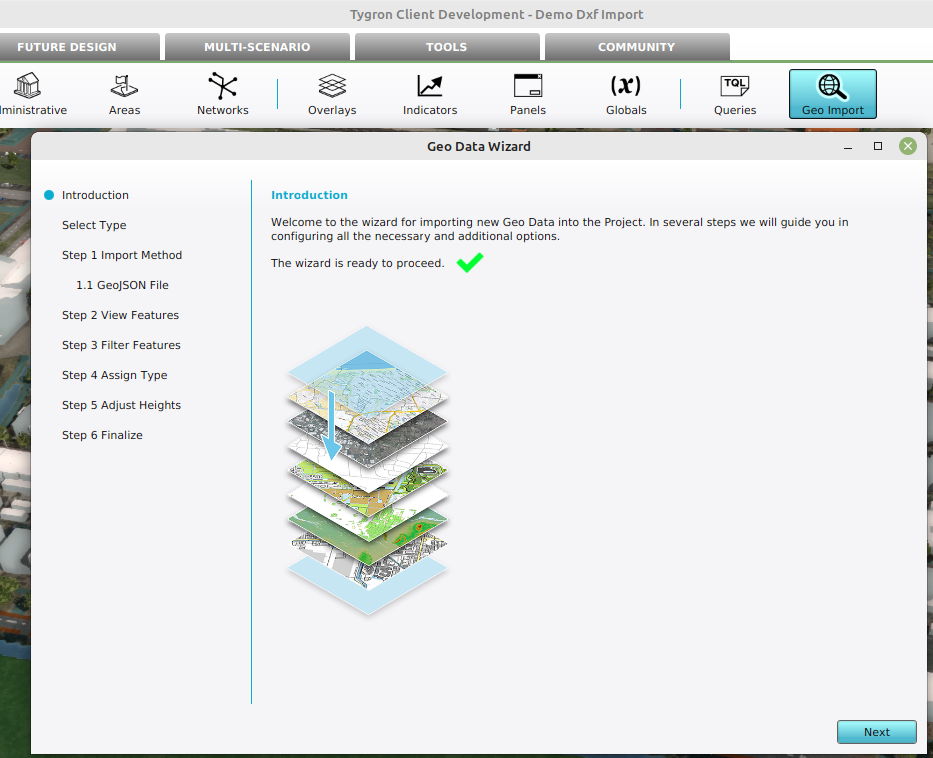The width and height of the screenshot is (933, 758).
Task: Click the Geo Import globe icon
Action: [x=832, y=86]
